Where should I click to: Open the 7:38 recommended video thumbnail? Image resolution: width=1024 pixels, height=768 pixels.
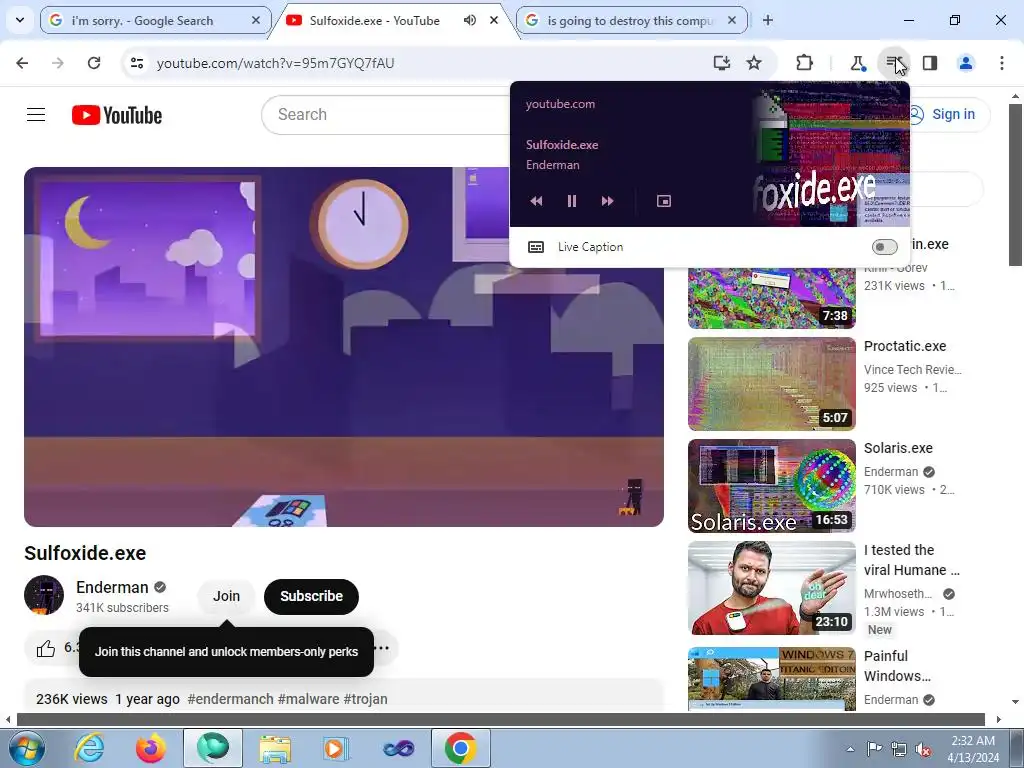point(771,298)
